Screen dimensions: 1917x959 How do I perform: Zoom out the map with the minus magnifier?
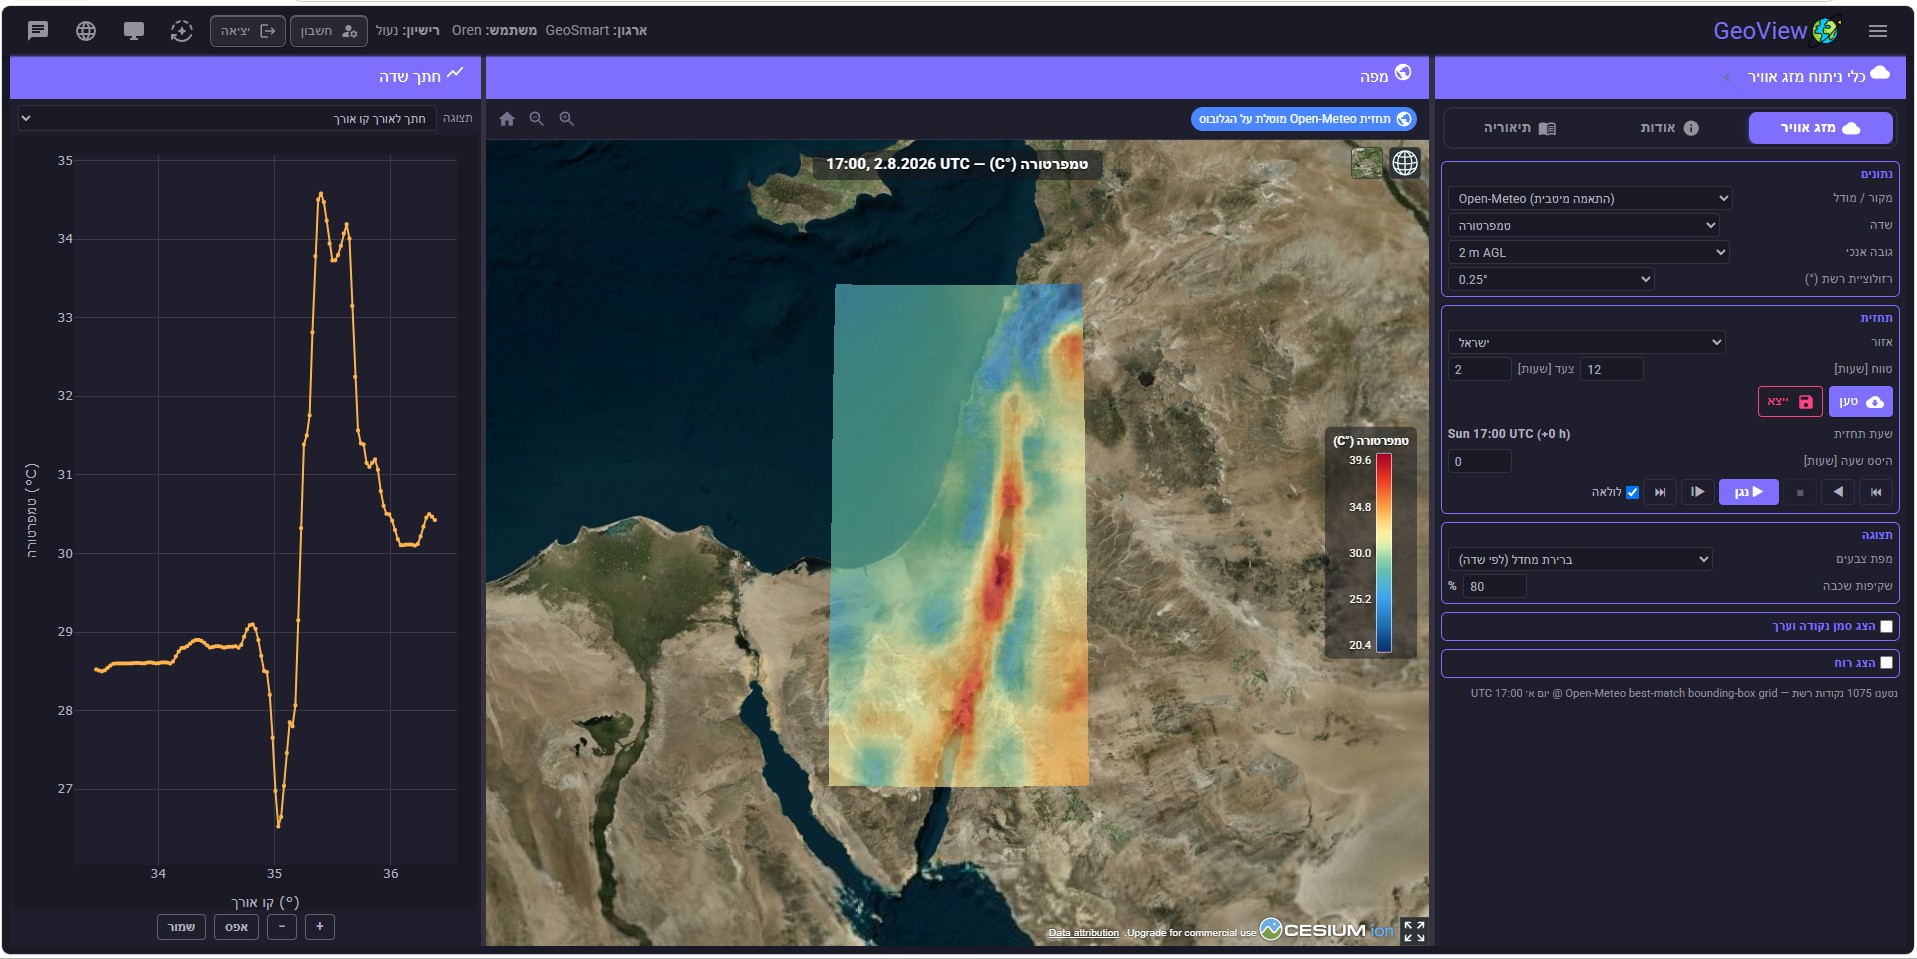537,119
